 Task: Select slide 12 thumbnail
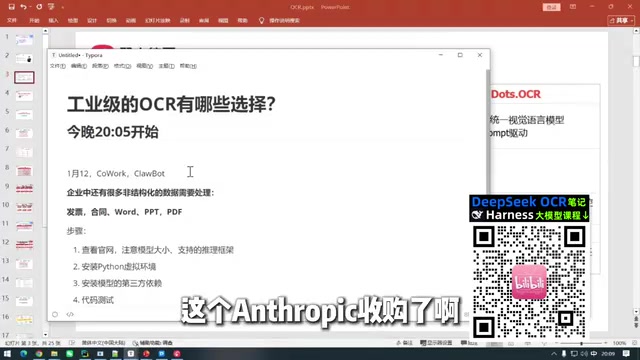[x=24, y=245]
